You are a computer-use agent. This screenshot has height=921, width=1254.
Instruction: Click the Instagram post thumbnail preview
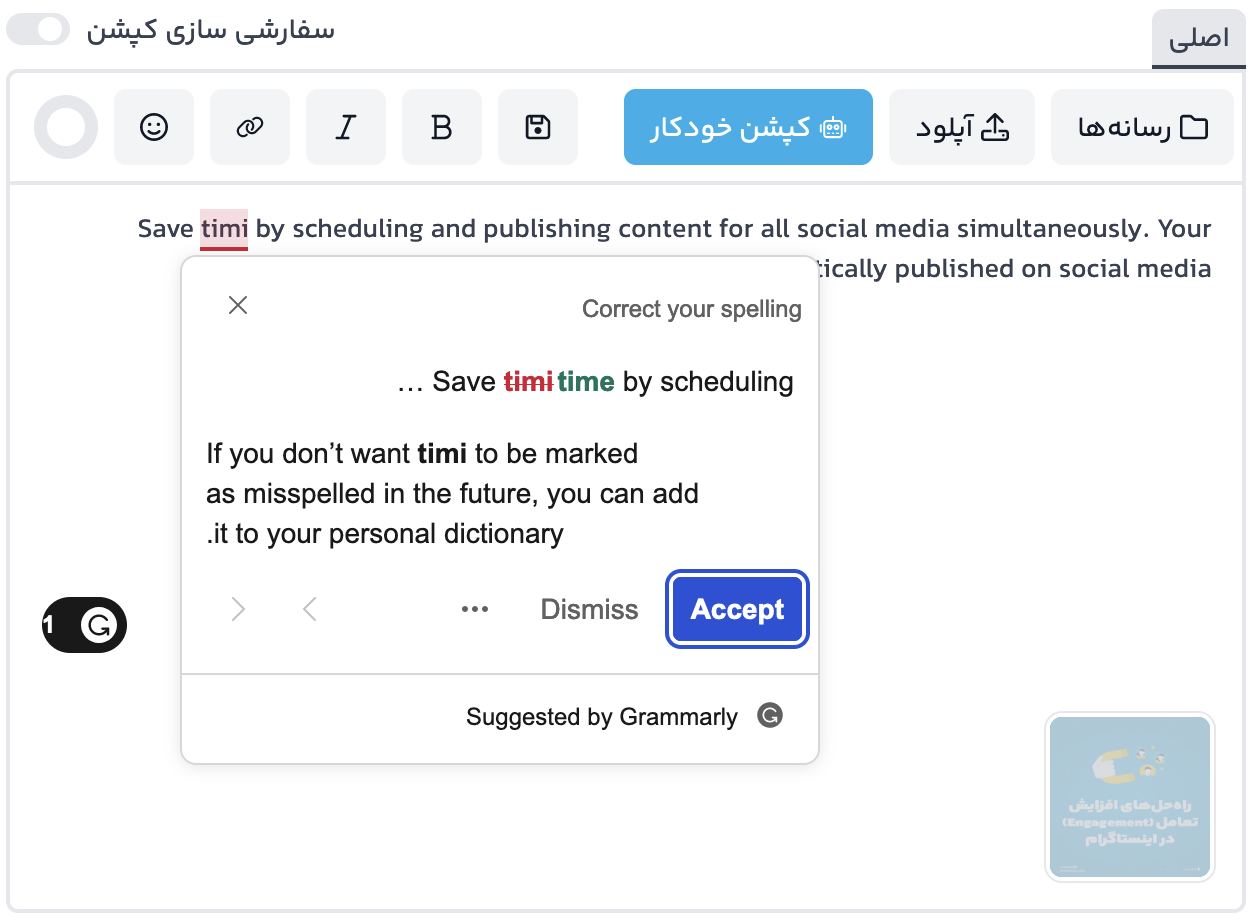point(1129,797)
